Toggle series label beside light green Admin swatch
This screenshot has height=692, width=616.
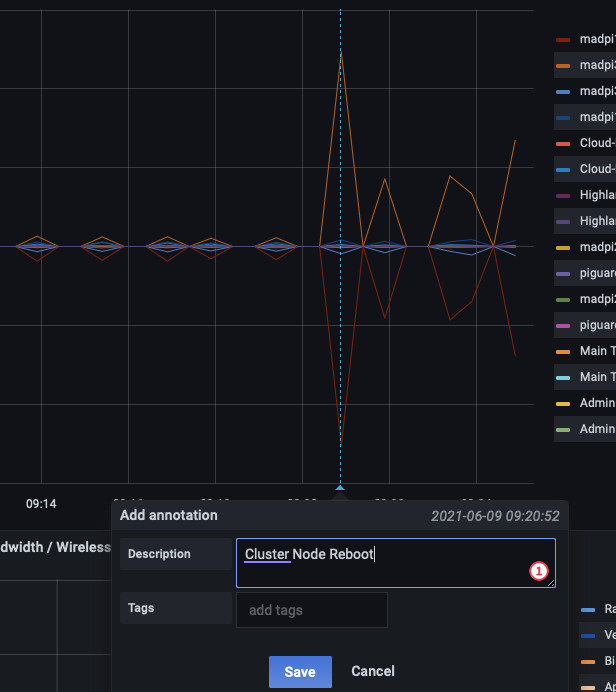click(x=597, y=429)
